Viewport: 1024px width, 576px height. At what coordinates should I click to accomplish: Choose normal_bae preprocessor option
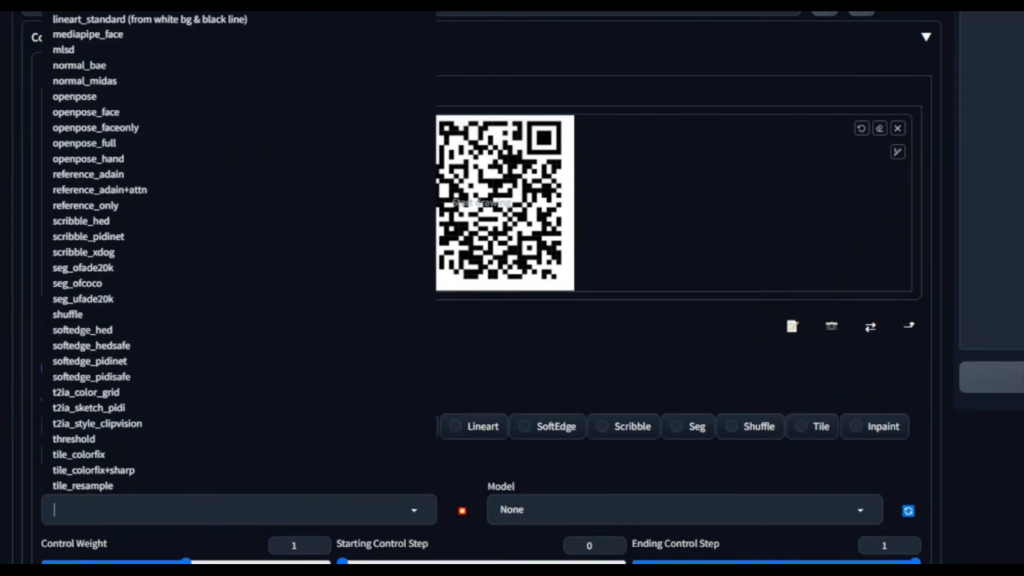(x=79, y=65)
